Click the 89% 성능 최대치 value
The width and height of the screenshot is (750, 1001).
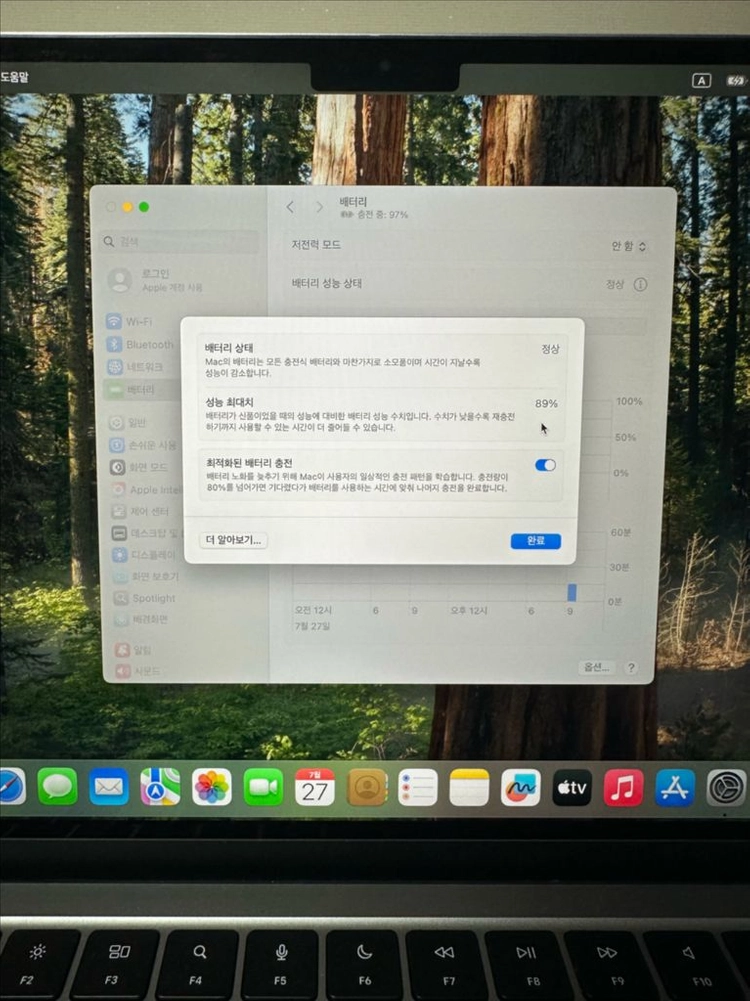546,403
